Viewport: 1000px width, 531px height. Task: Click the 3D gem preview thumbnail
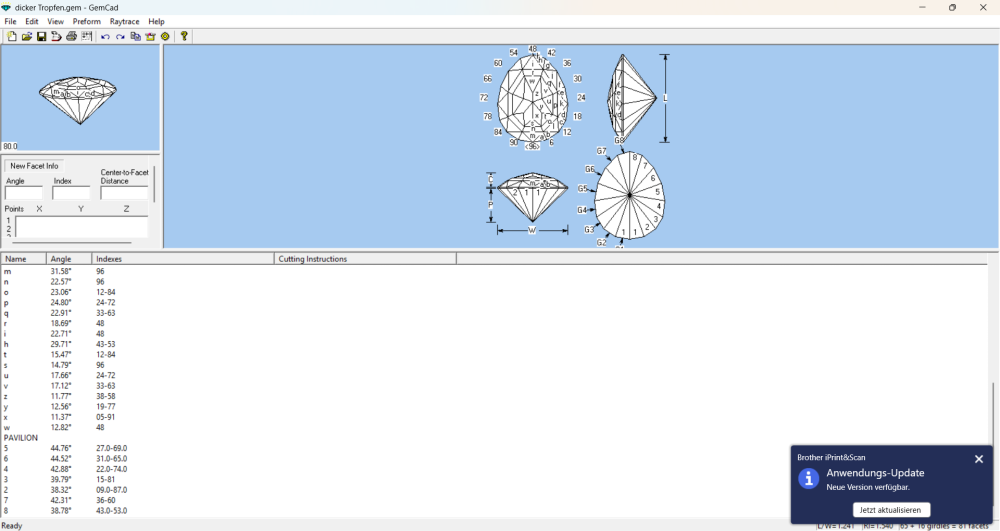click(80, 97)
